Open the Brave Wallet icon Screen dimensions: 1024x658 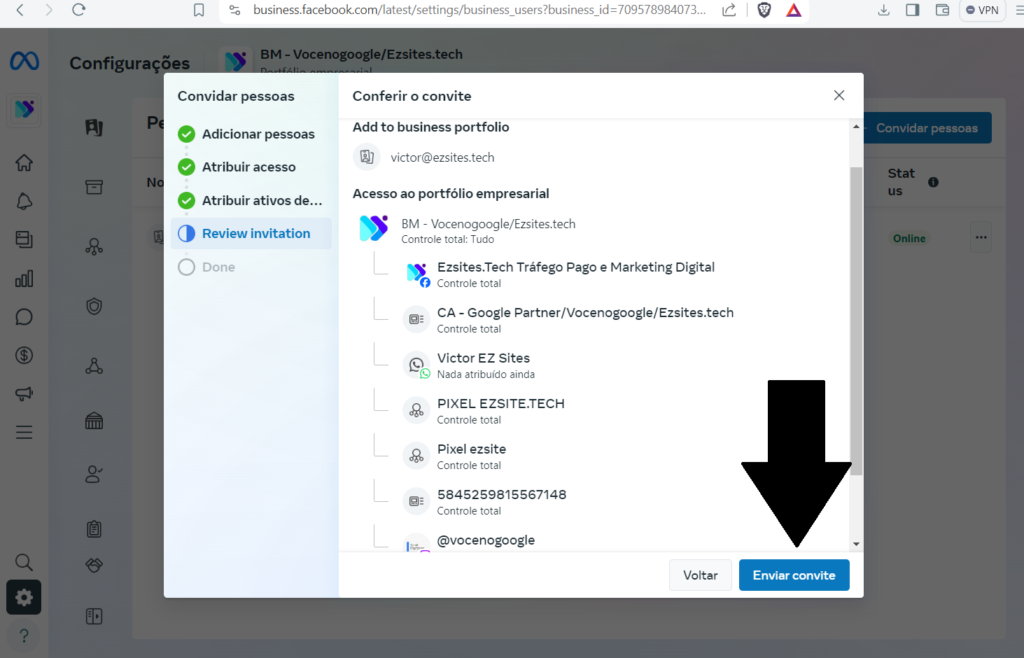(x=942, y=10)
